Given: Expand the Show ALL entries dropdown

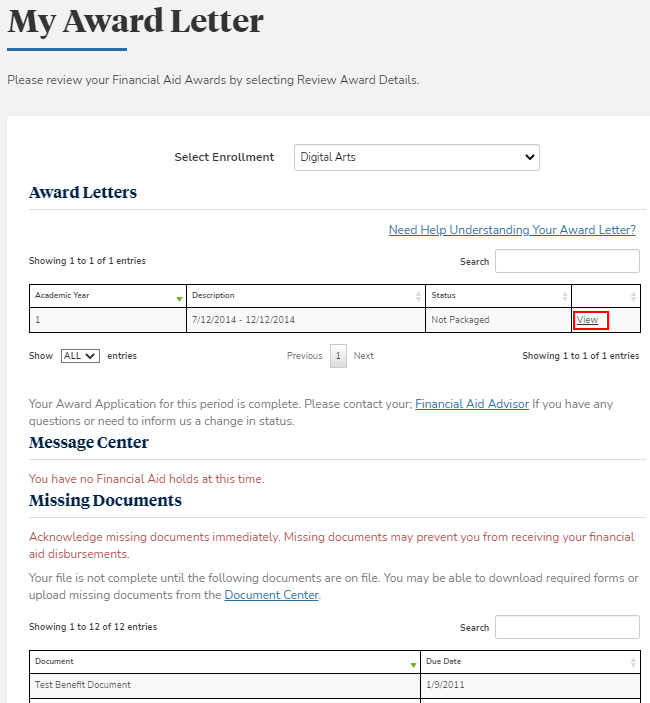Looking at the screenshot, I should tap(80, 356).
